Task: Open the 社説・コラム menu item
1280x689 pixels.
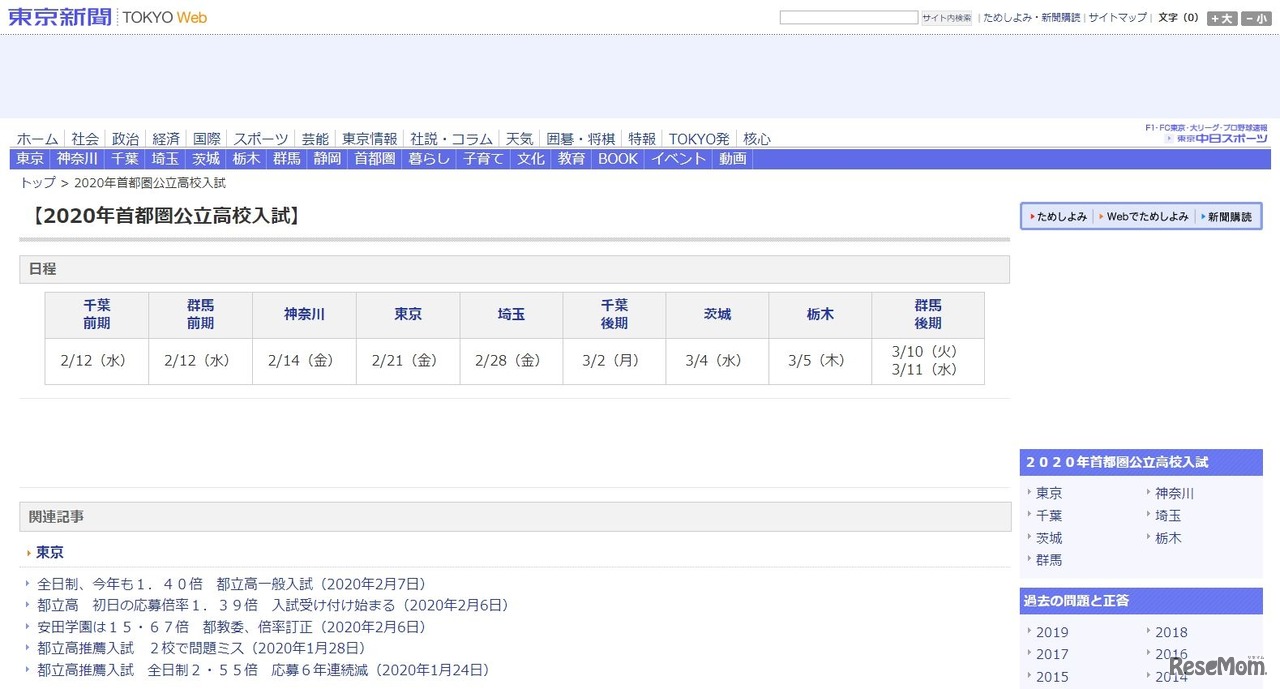Action: coord(451,139)
